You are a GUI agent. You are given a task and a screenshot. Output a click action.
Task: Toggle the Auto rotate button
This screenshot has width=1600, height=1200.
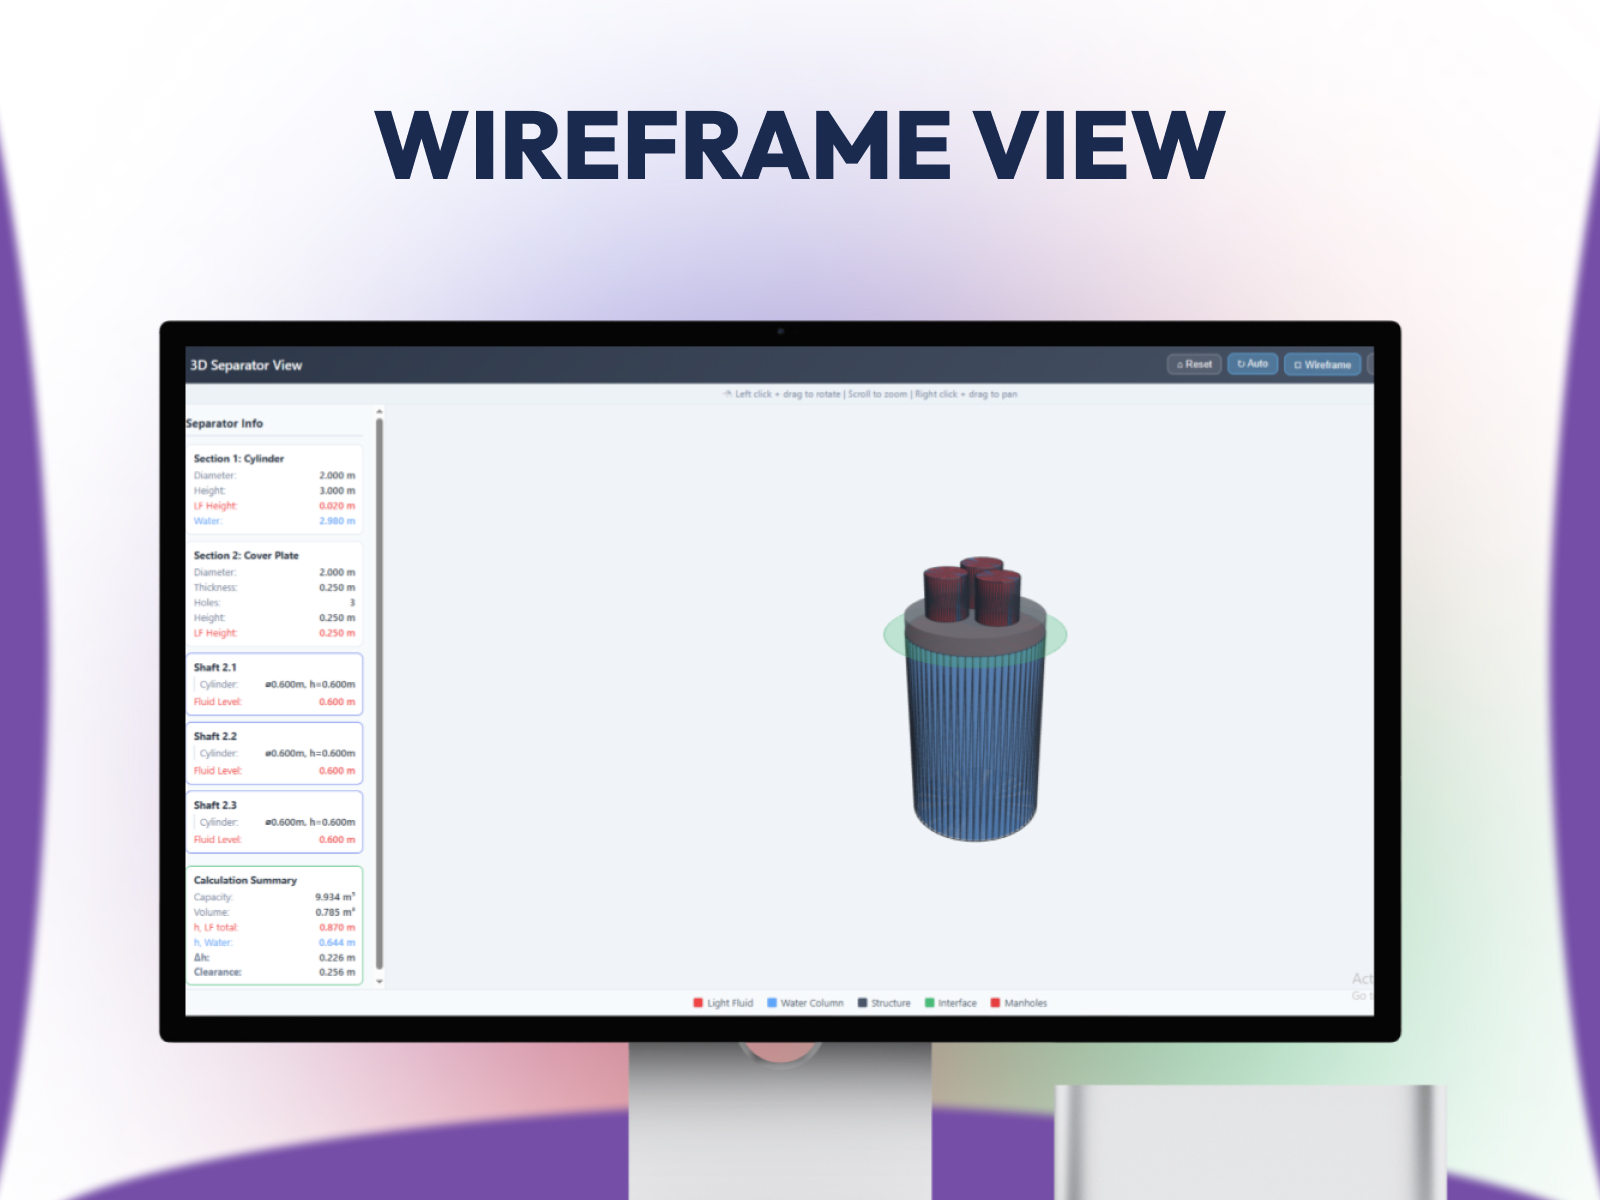1252,364
